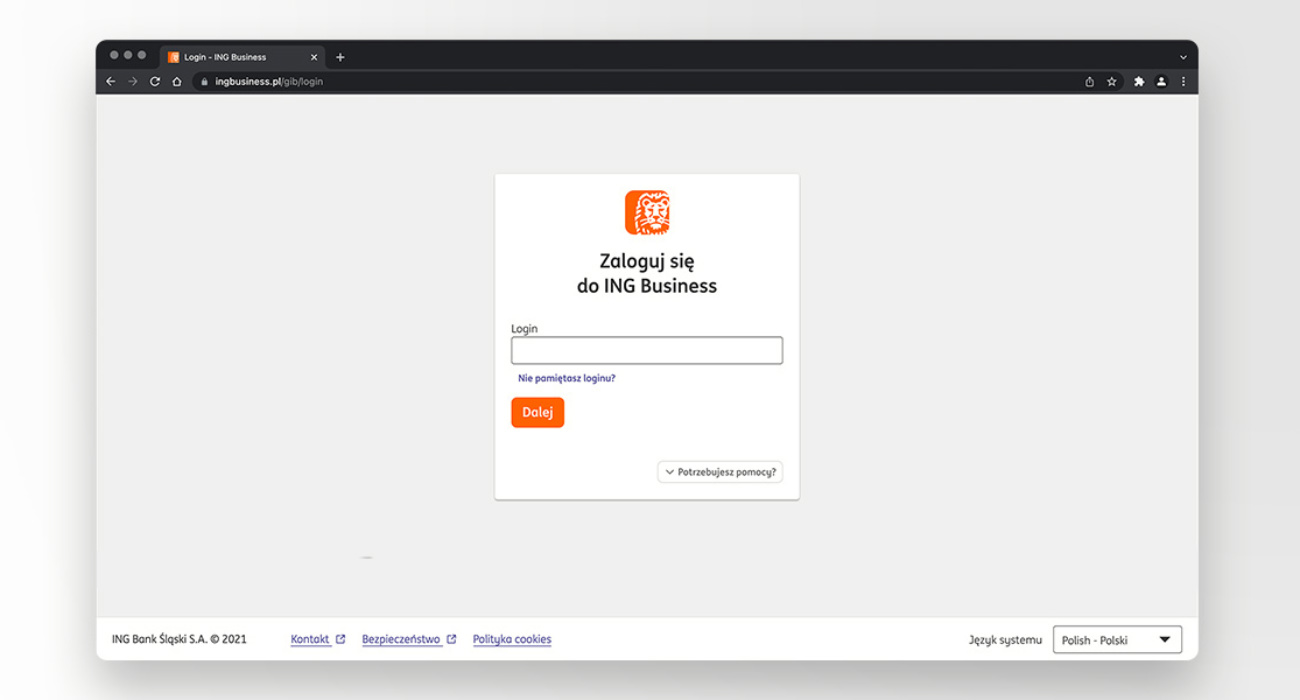Click the Zaloguj się do ING Business heading
The width and height of the screenshot is (1300, 700).
647,273
